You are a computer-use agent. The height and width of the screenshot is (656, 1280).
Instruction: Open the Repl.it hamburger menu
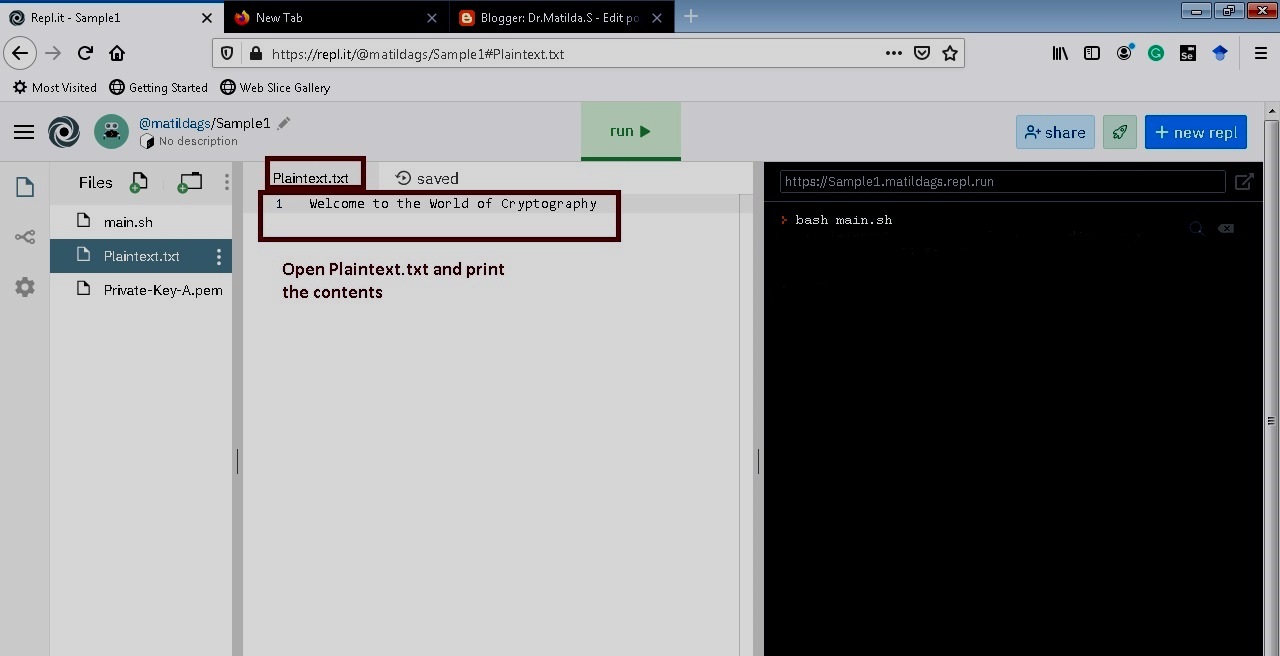click(24, 131)
